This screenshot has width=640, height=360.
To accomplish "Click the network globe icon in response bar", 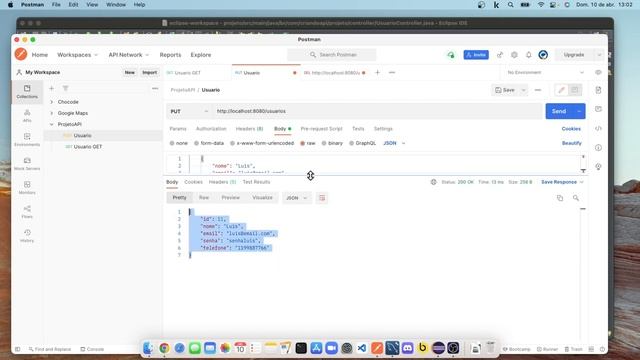I will [433, 182].
